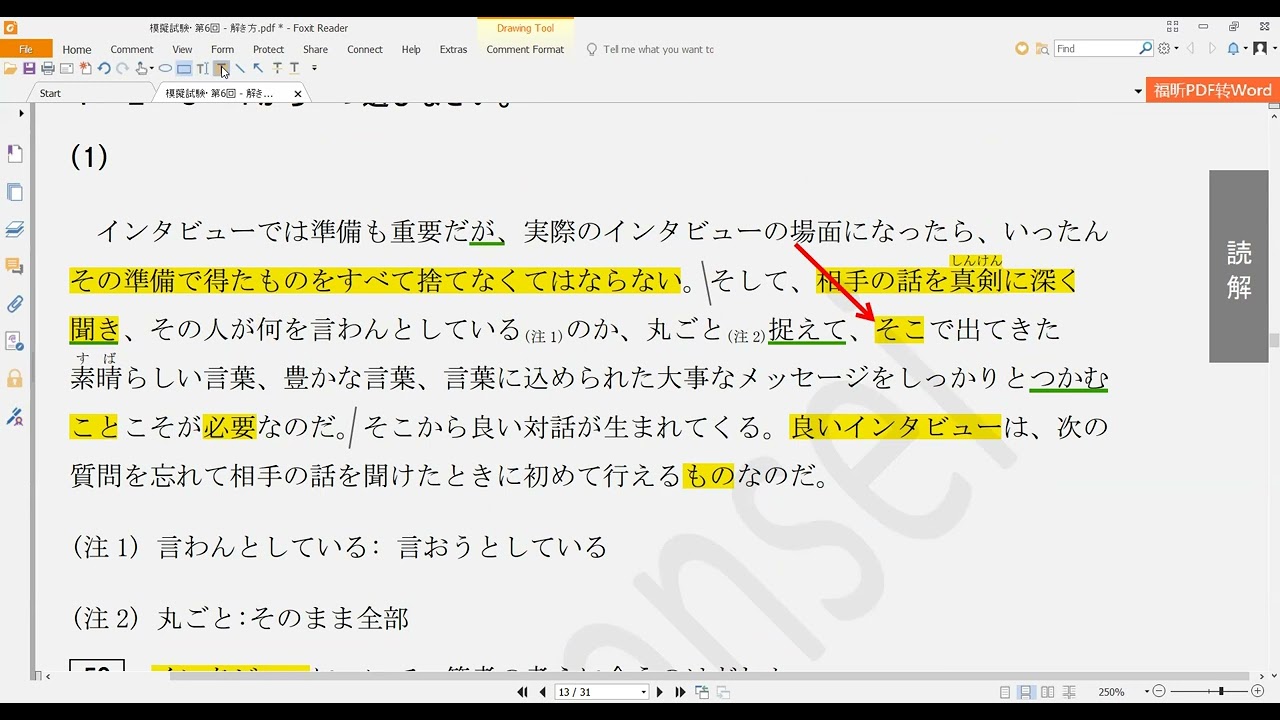Viewport: 1280px width, 720px height.
Task: Select the Typewriter text tool
Action: pos(203,69)
